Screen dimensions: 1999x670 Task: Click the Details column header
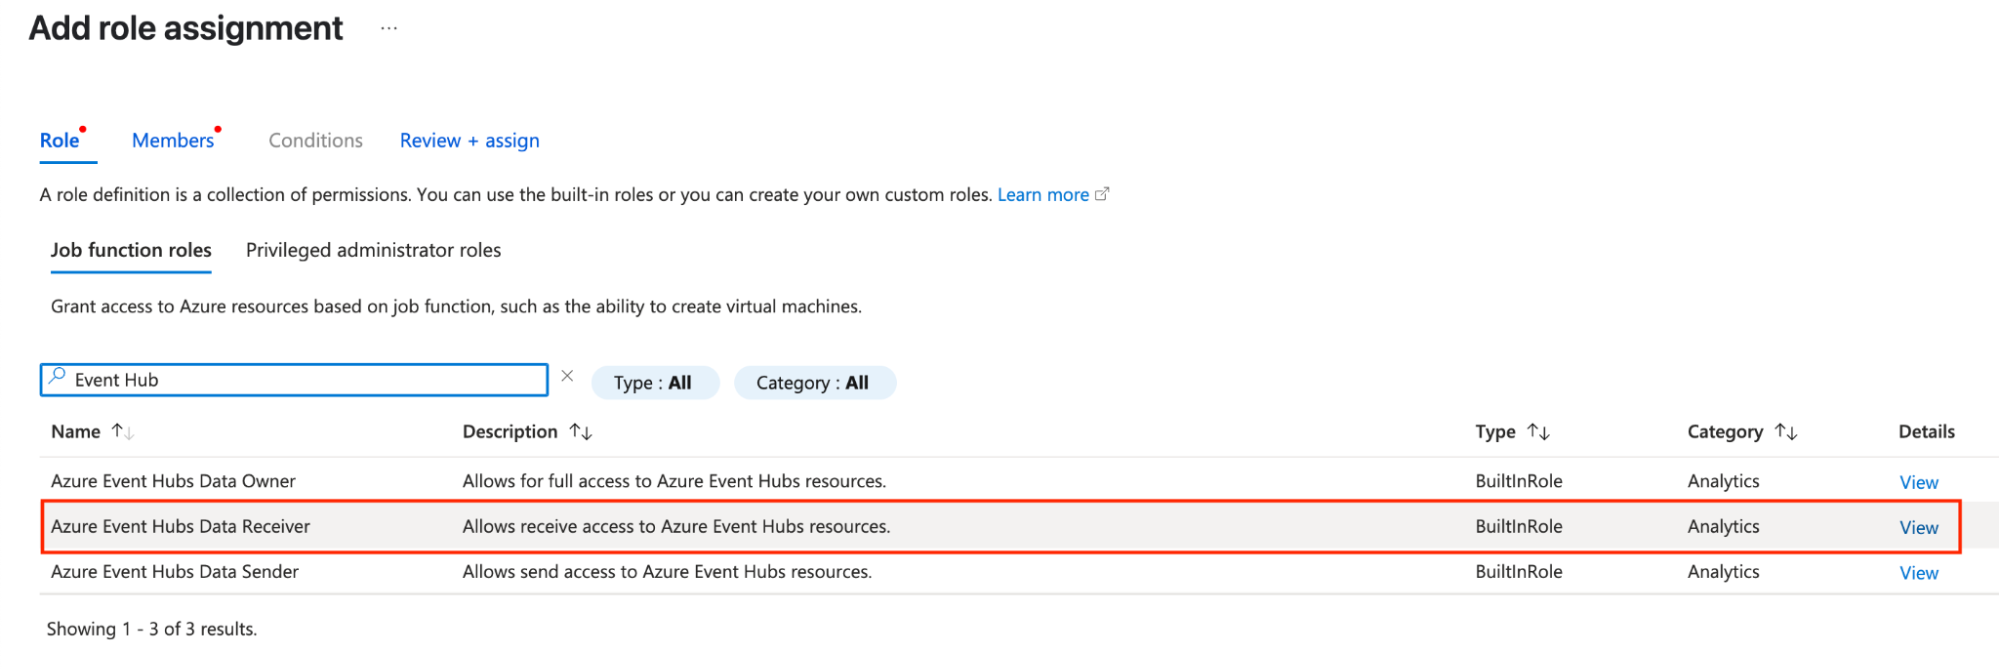click(x=1926, y=432)
